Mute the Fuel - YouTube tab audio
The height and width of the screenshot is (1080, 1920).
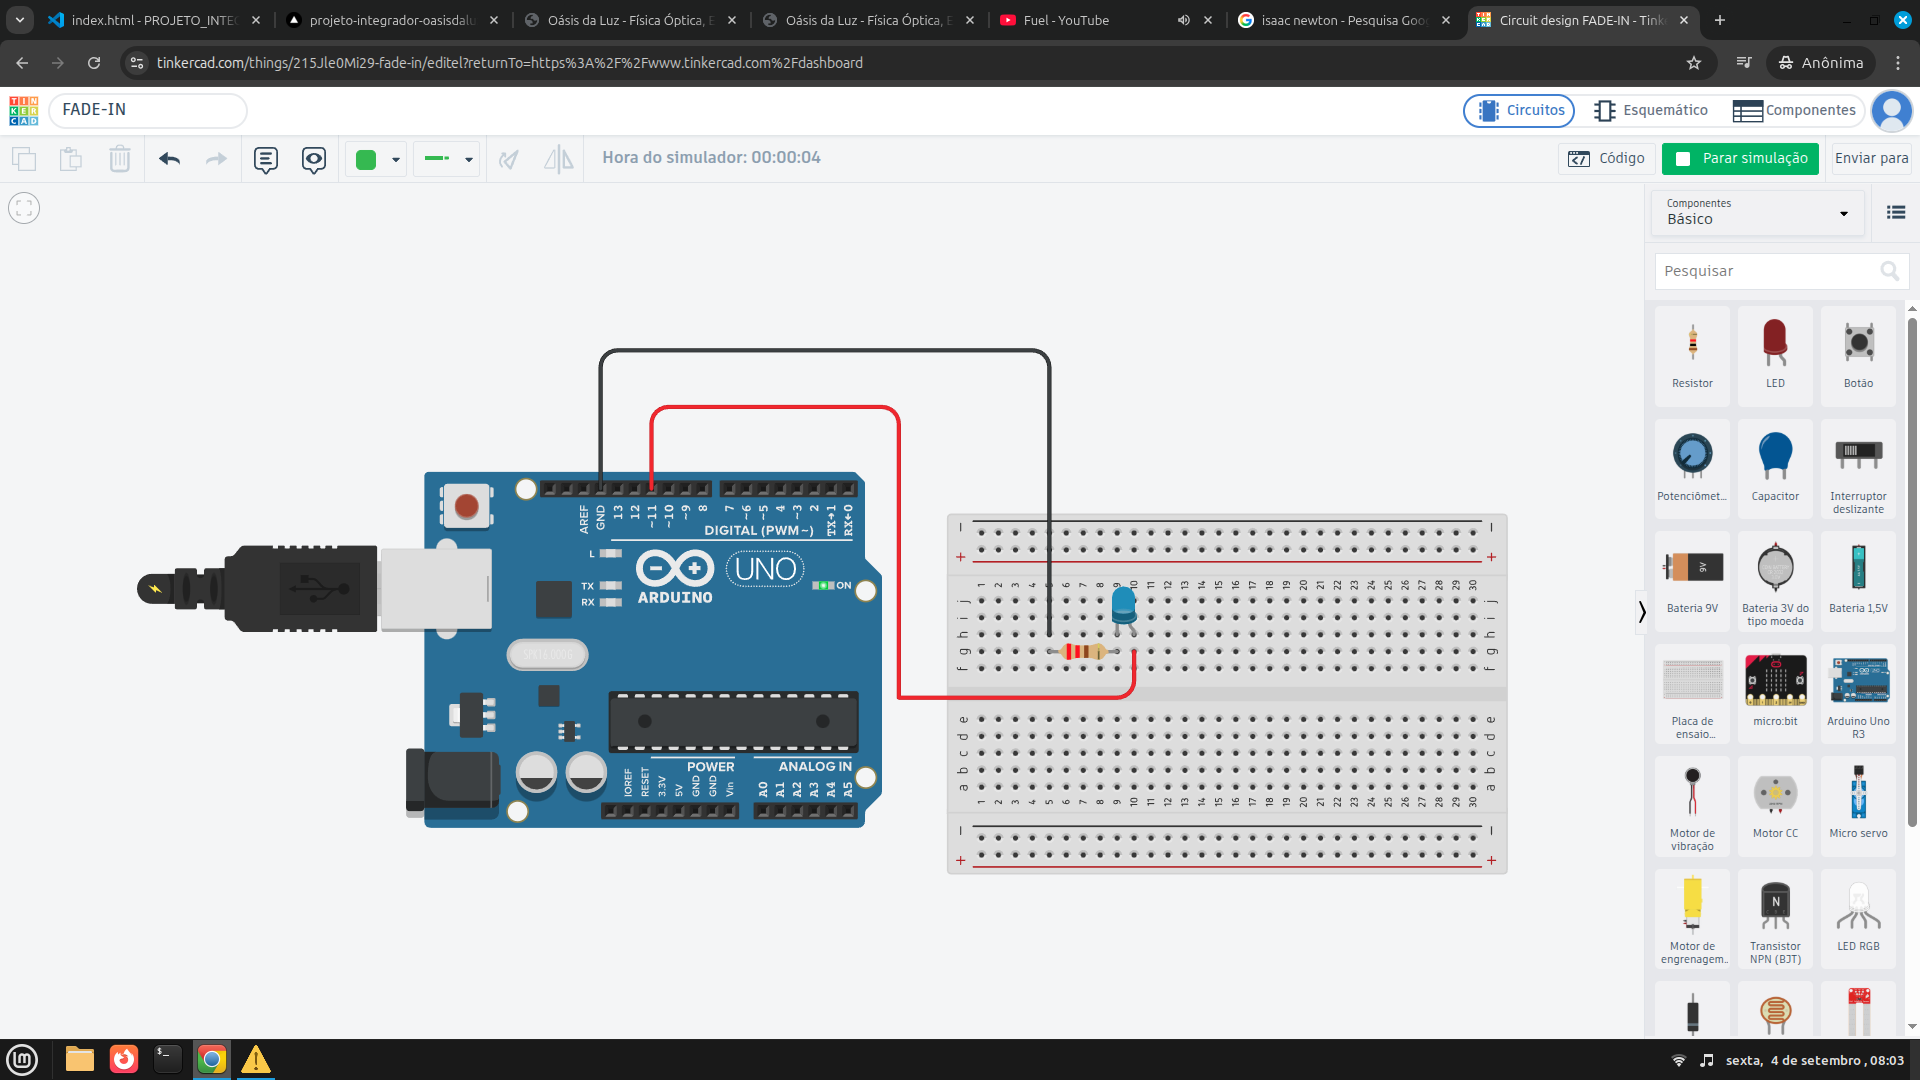click(x=1183, y=20)
